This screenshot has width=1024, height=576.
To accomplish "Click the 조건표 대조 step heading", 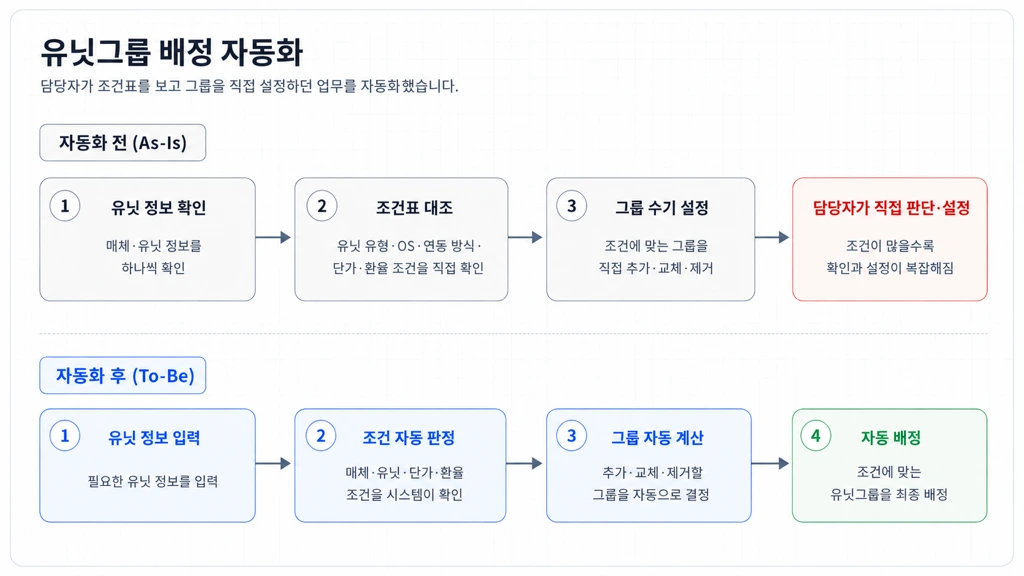I will pos(414,208).
